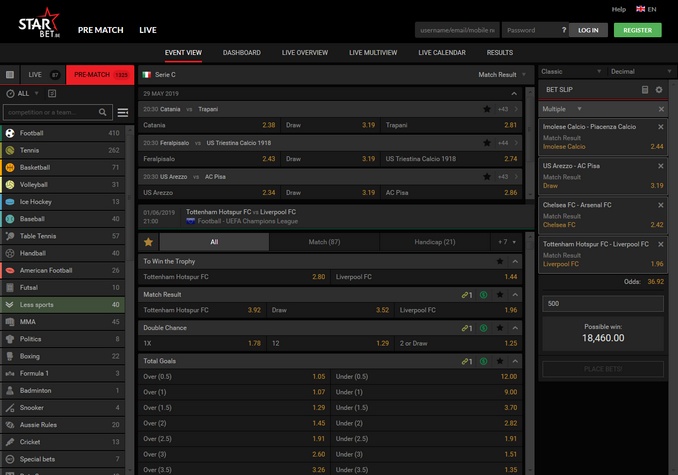This screenshot has height=475, width=678.
Task: Select the Tennis ball icon
Action: tap(10, 150)
